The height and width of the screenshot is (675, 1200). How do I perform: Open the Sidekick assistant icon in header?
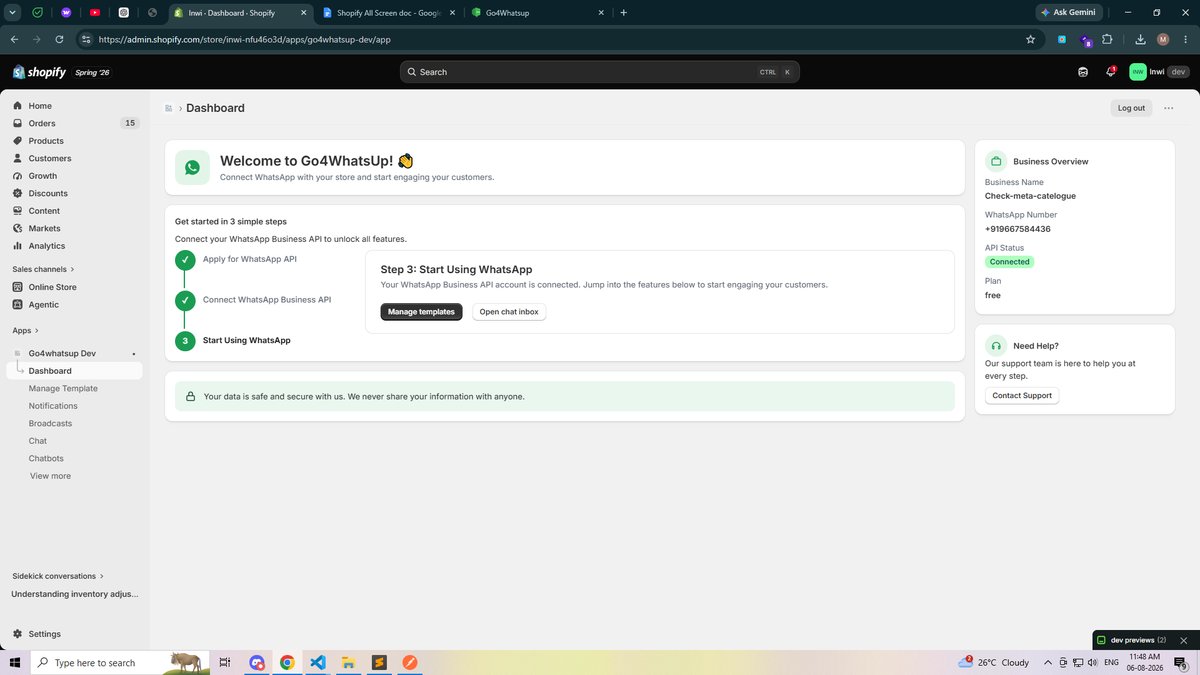click(x=1083, y=72)
